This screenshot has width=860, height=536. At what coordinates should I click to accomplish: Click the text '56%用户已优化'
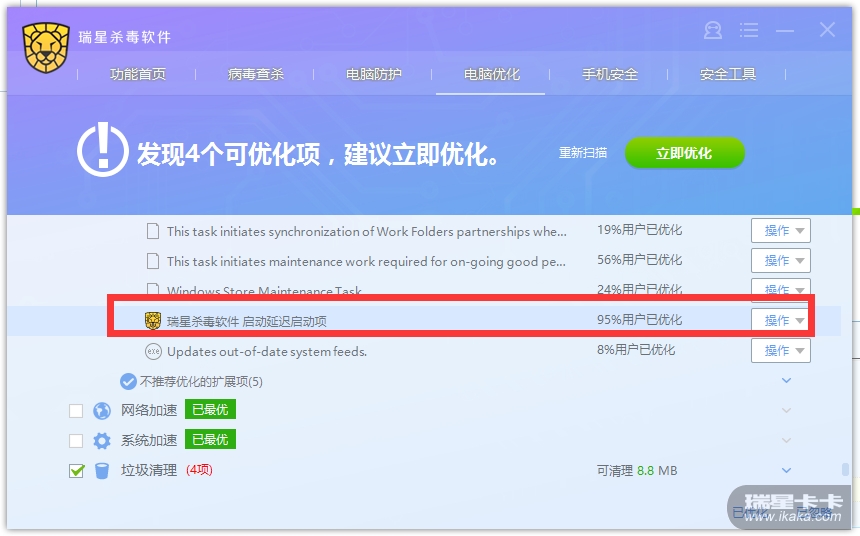pyautogui.click(x=640, y=260)
